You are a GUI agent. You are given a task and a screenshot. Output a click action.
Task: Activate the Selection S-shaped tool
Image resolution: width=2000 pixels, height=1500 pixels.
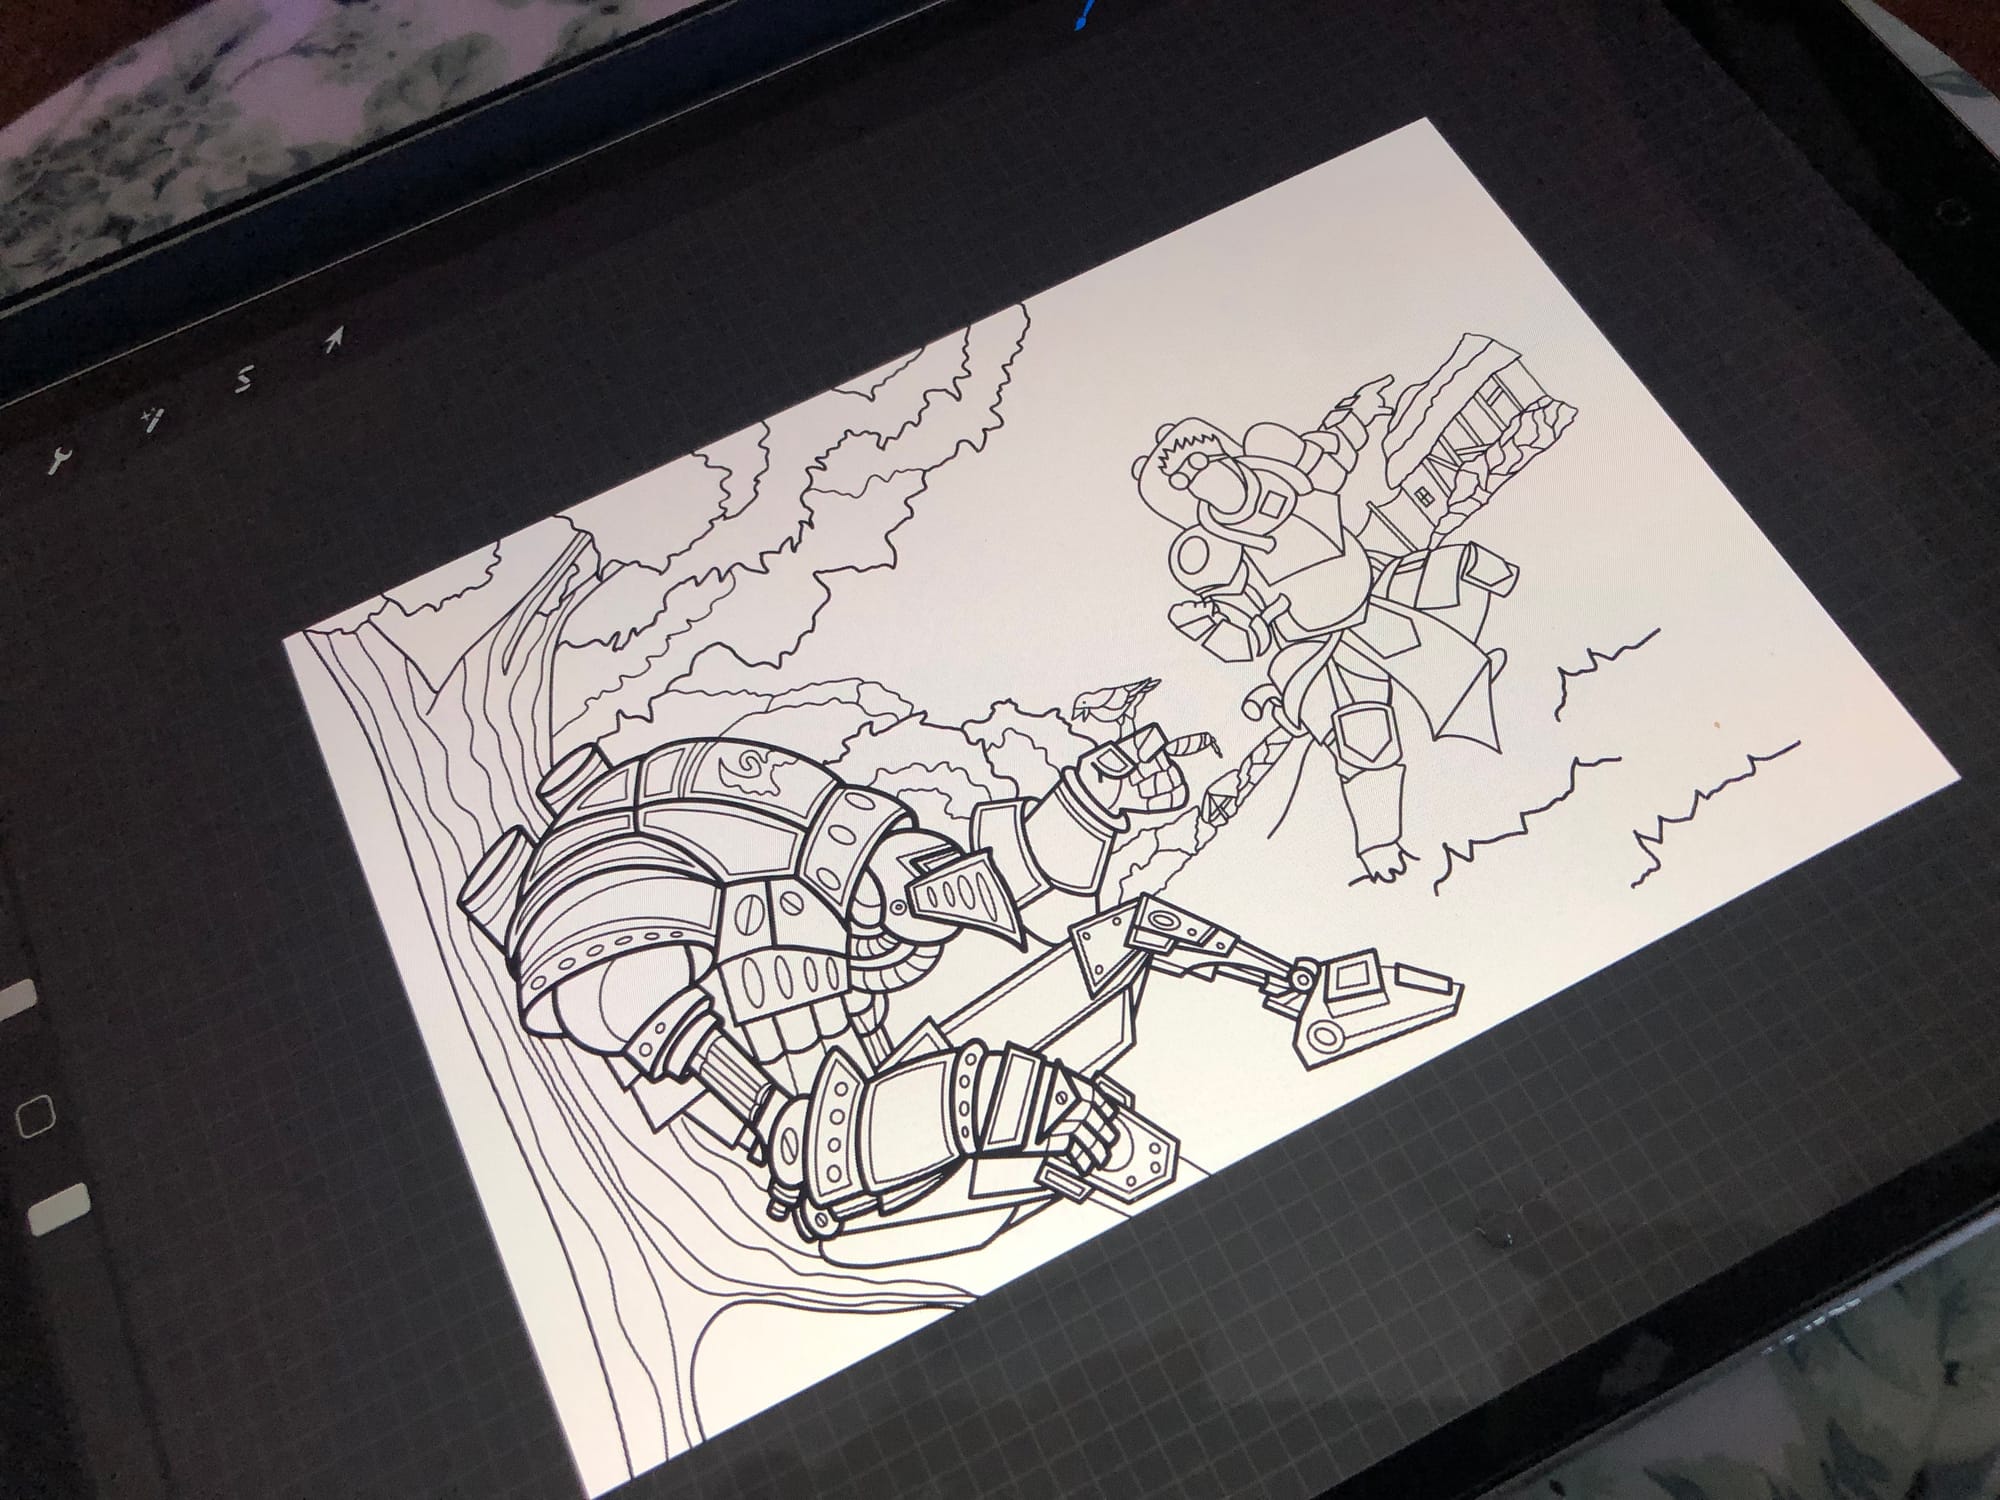tap(243, 380)
